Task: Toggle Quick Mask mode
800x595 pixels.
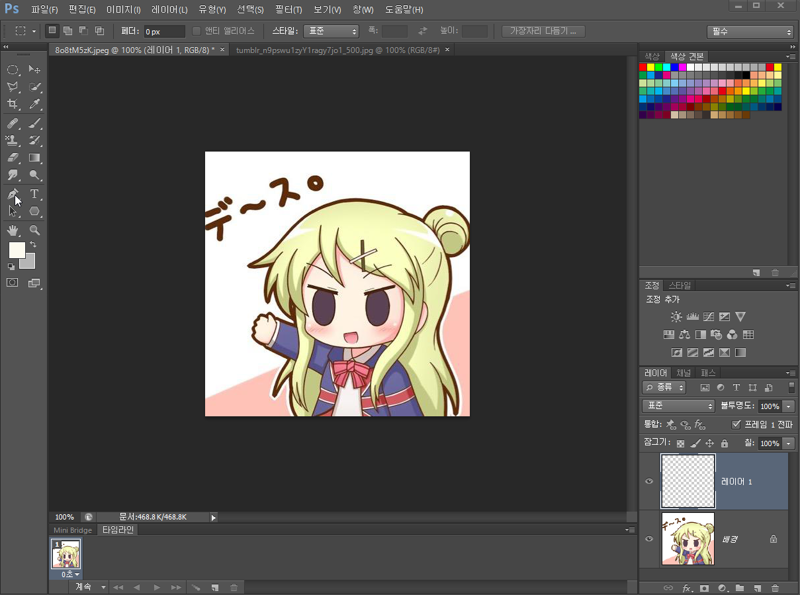Action: (x=12, y=283)
